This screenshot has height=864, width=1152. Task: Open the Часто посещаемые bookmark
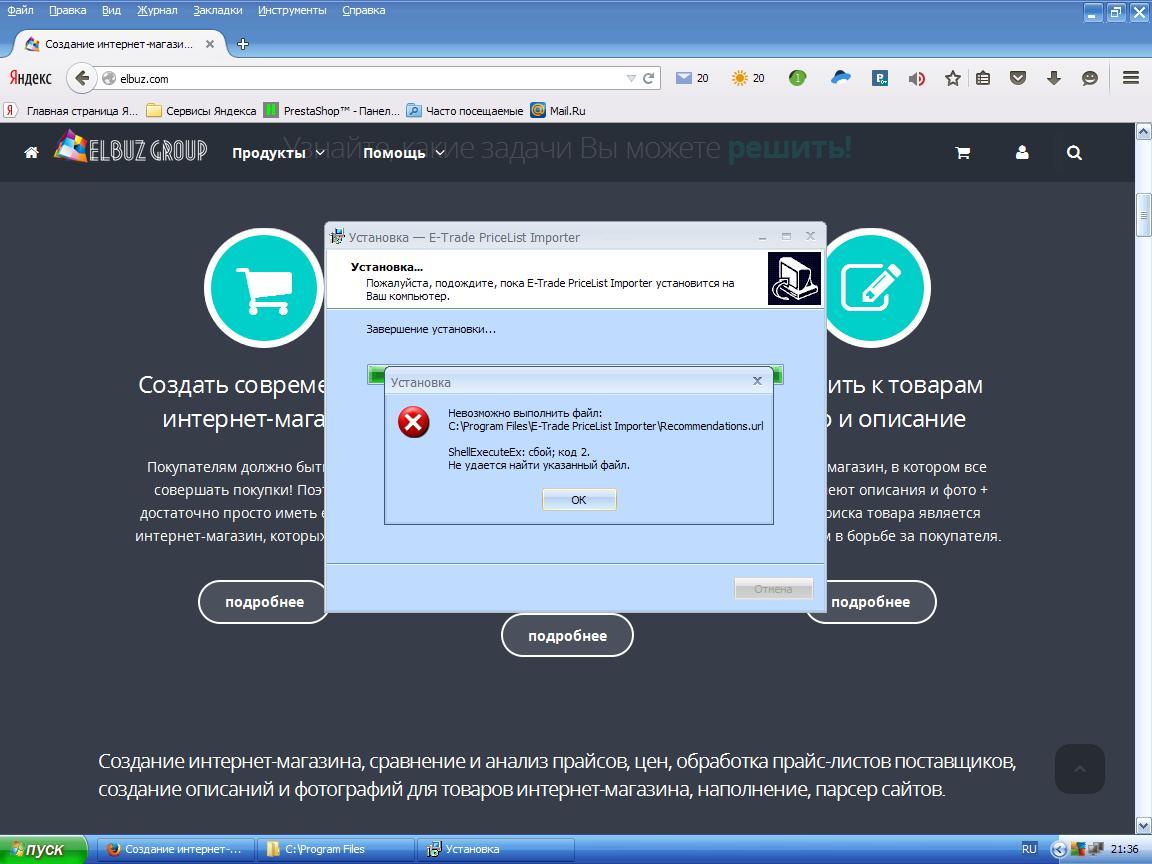pos(465,111)
